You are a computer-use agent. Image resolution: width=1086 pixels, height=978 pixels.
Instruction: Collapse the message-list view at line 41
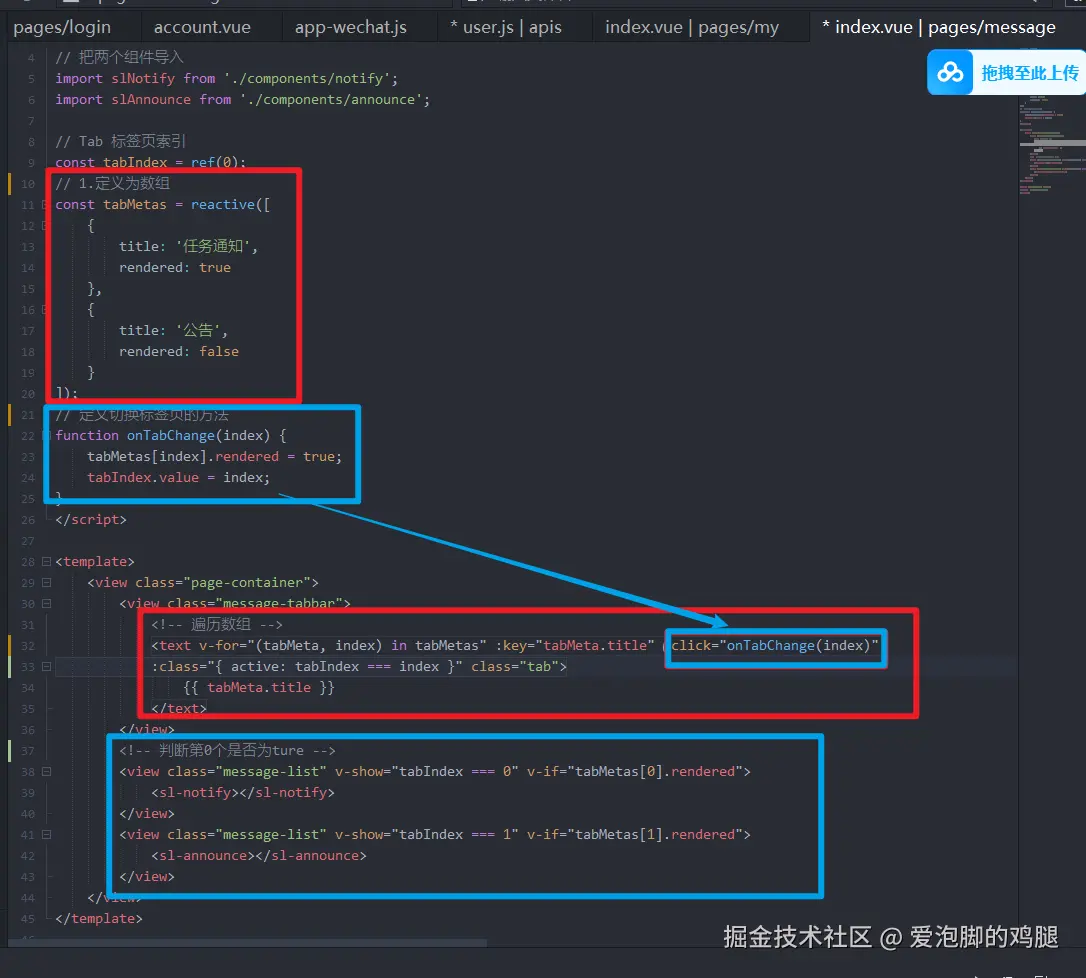[46, 835]
